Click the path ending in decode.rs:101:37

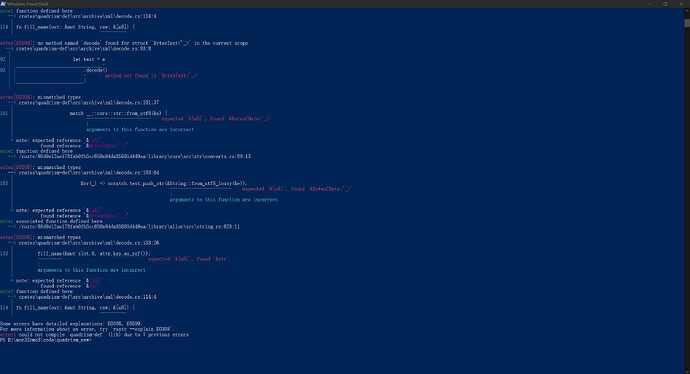click(89, 103)
